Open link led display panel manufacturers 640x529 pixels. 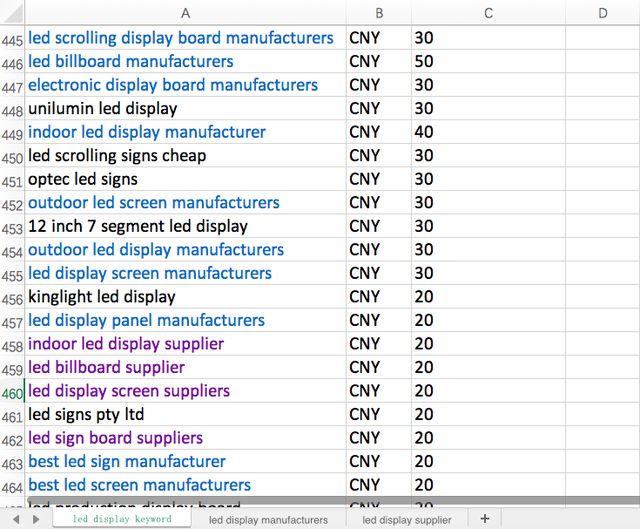(x=146, y=320)
